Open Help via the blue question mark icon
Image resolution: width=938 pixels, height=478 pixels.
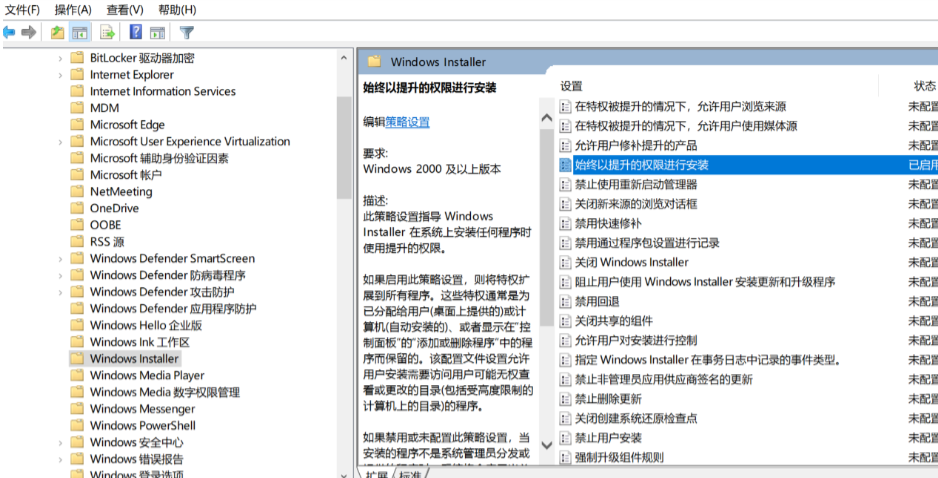point(136,32)
